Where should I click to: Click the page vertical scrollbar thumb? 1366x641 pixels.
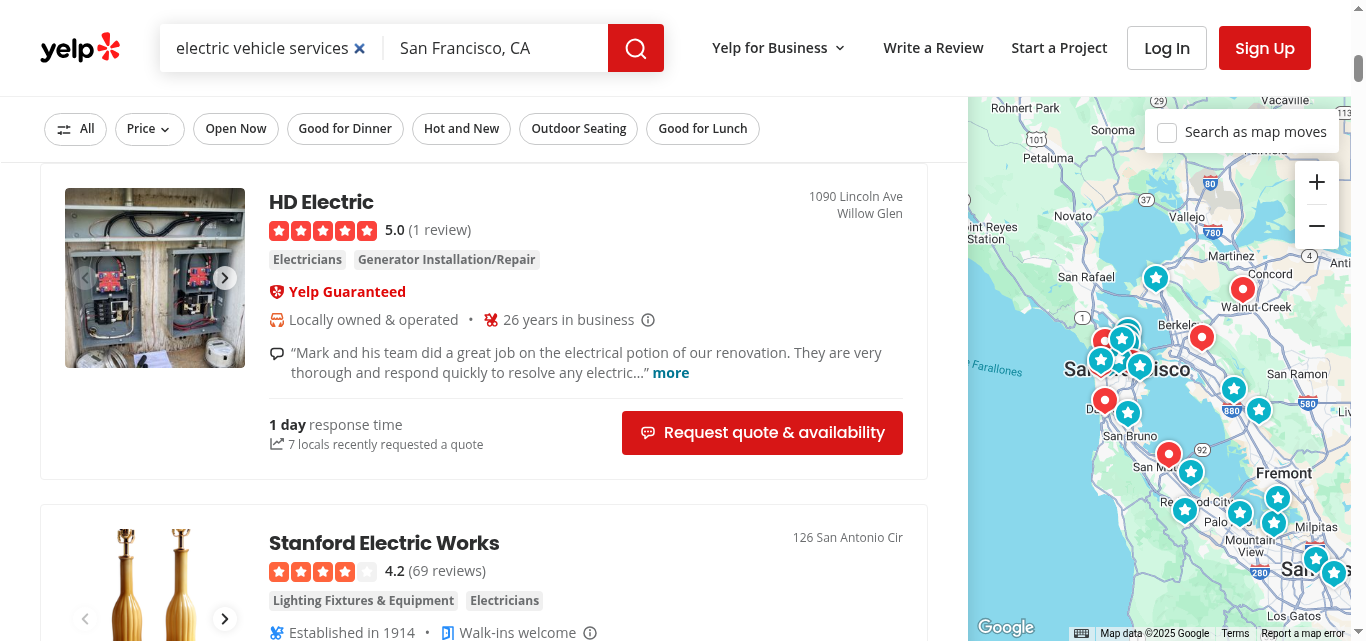[x=1359, y=68]
